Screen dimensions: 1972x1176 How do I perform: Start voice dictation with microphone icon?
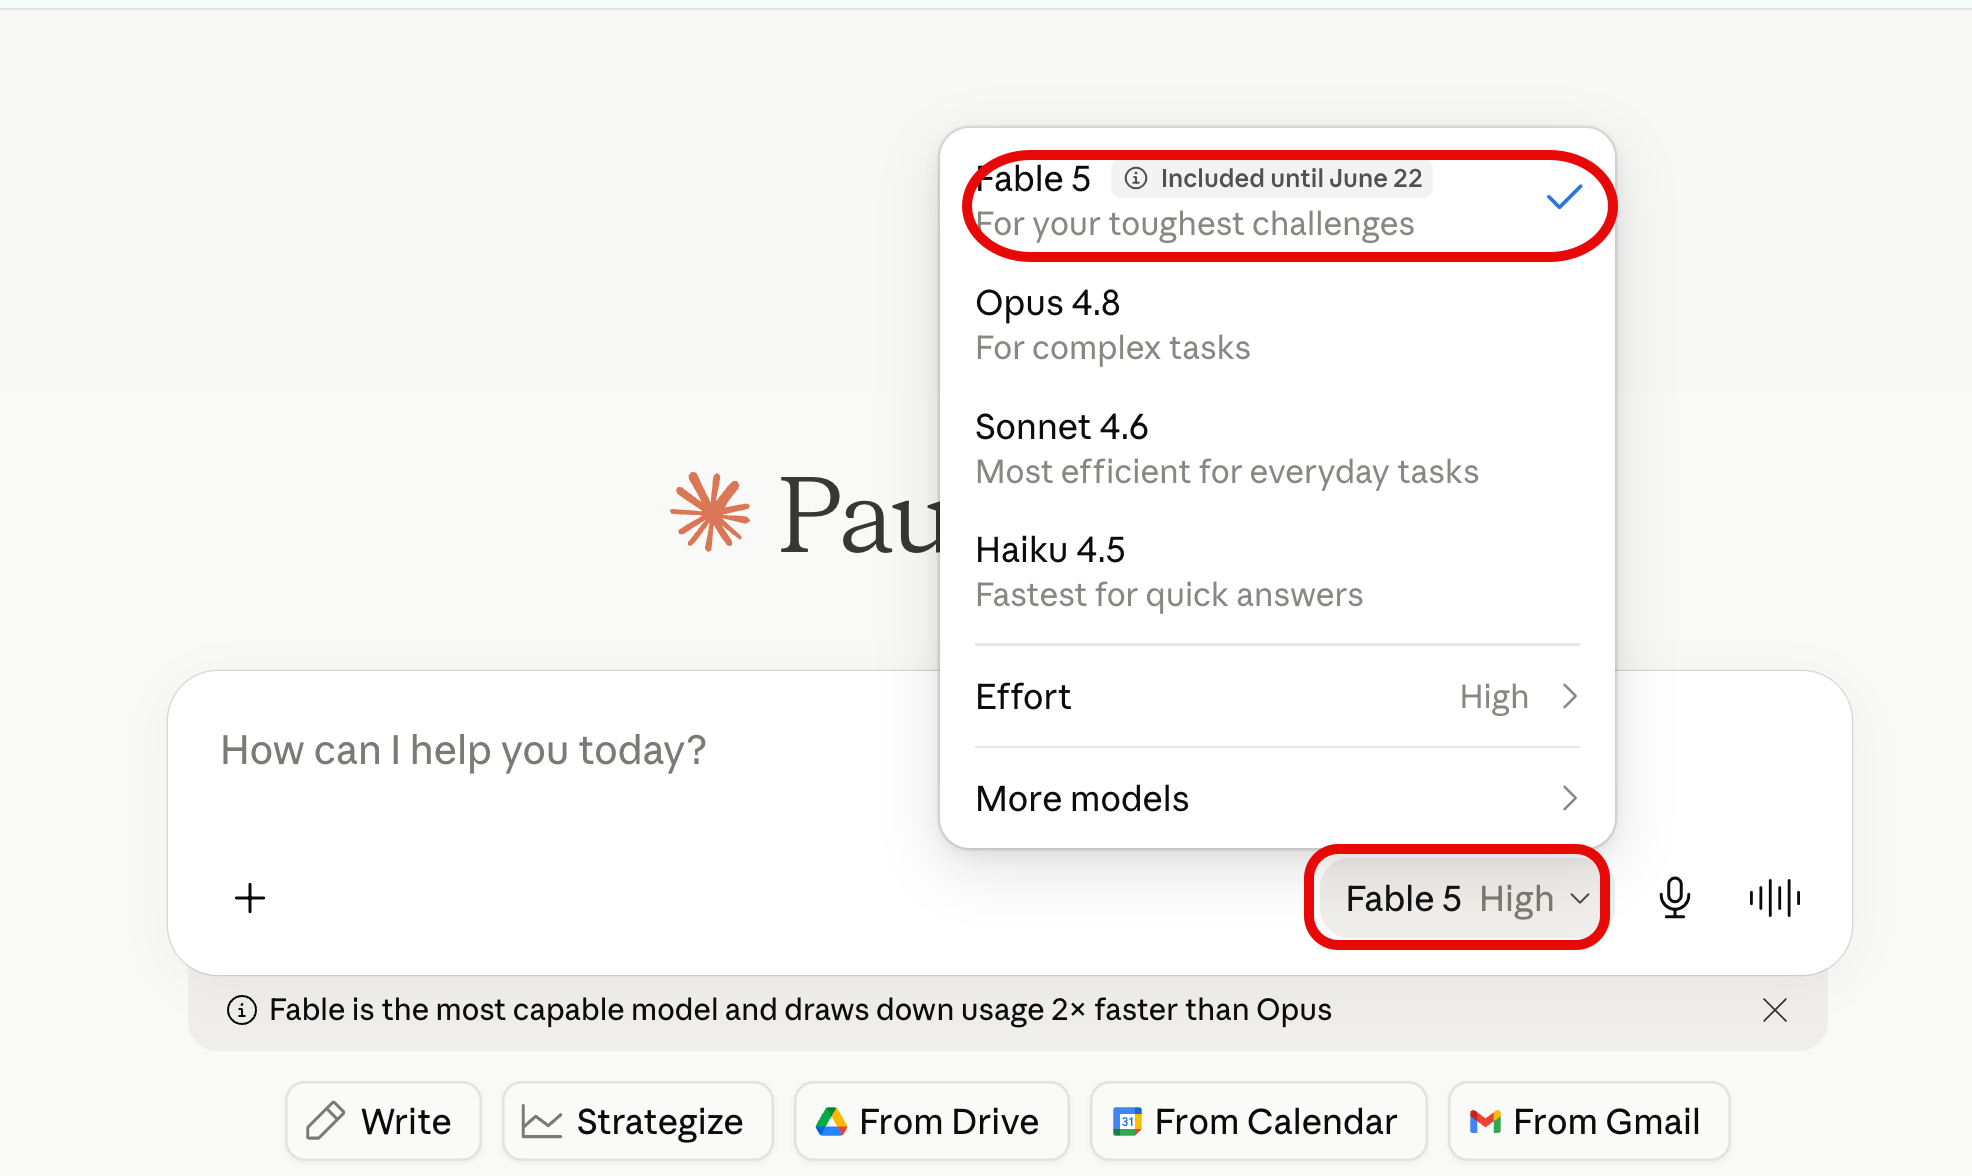point(1674,898)
